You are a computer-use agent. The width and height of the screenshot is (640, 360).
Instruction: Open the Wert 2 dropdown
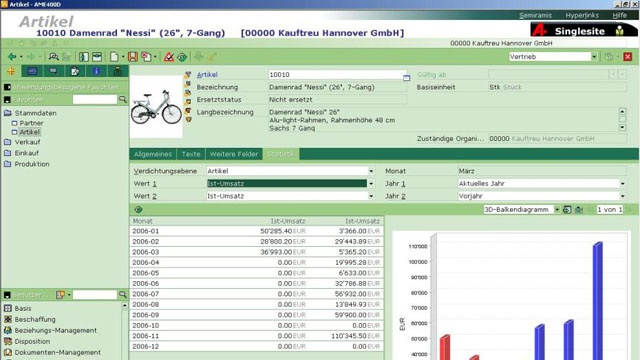click(x=371, y=196)
